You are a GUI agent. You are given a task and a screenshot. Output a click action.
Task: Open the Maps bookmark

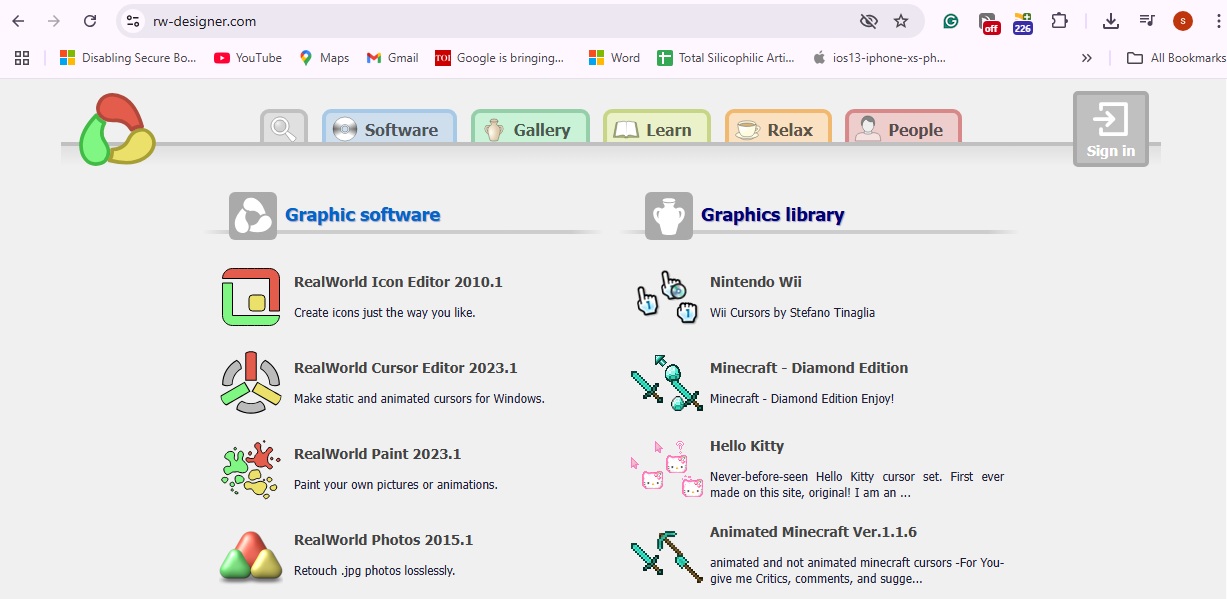(324, 58)
